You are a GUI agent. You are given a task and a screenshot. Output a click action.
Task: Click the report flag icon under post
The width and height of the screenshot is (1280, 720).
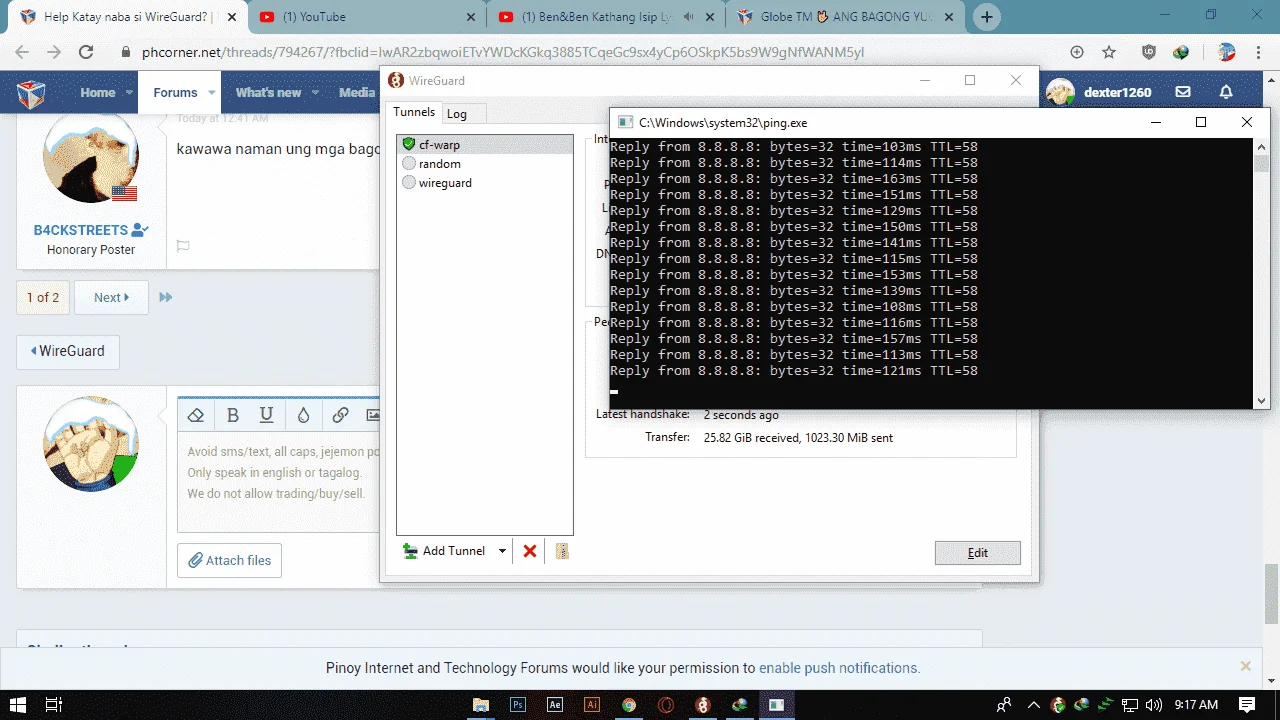tap(183, 246)
